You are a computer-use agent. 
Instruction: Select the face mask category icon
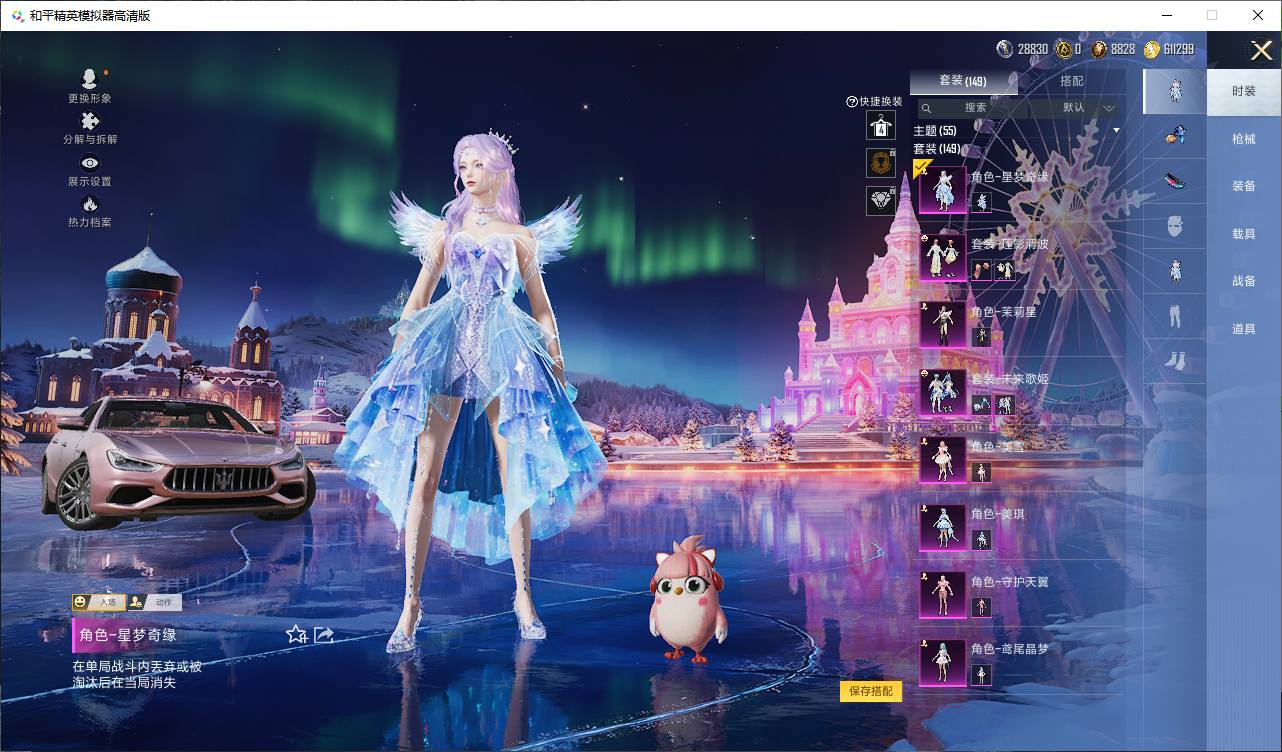pyautogui.click(x=1175, y=227)
